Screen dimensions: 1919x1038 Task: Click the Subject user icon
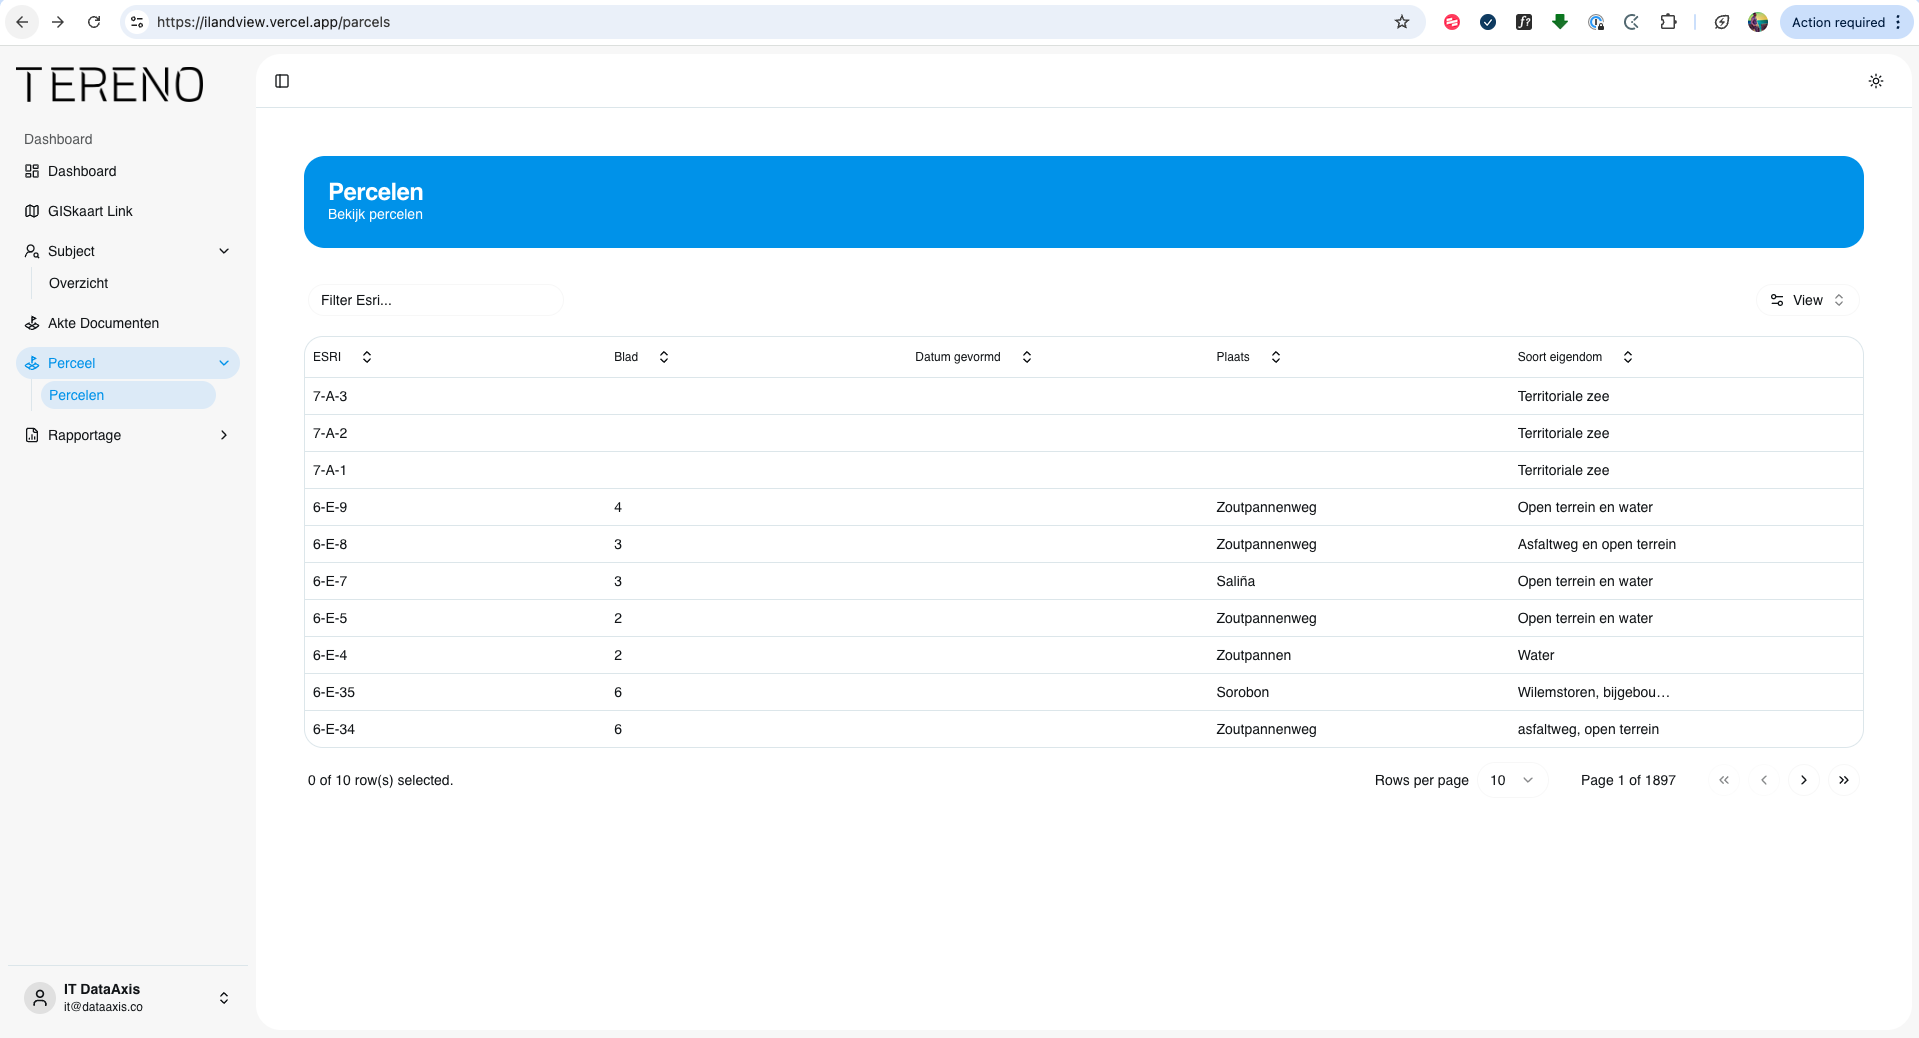pyautogui.click(x=32, y=251)
